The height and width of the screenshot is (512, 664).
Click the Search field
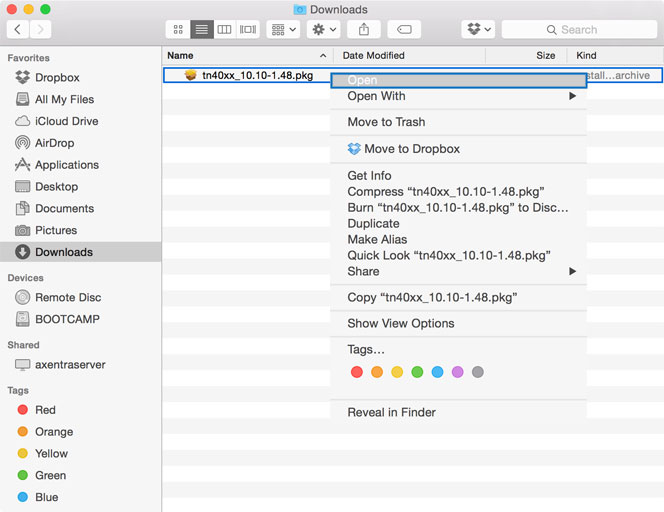578,30
